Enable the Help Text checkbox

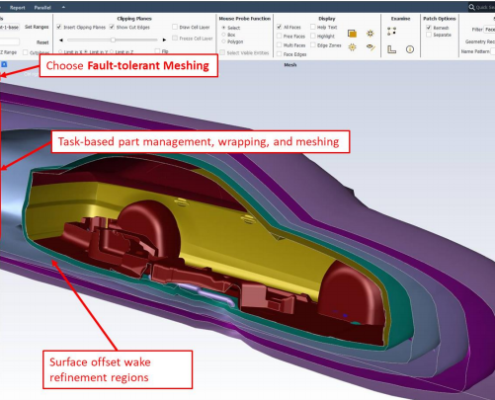coord(313,27)
